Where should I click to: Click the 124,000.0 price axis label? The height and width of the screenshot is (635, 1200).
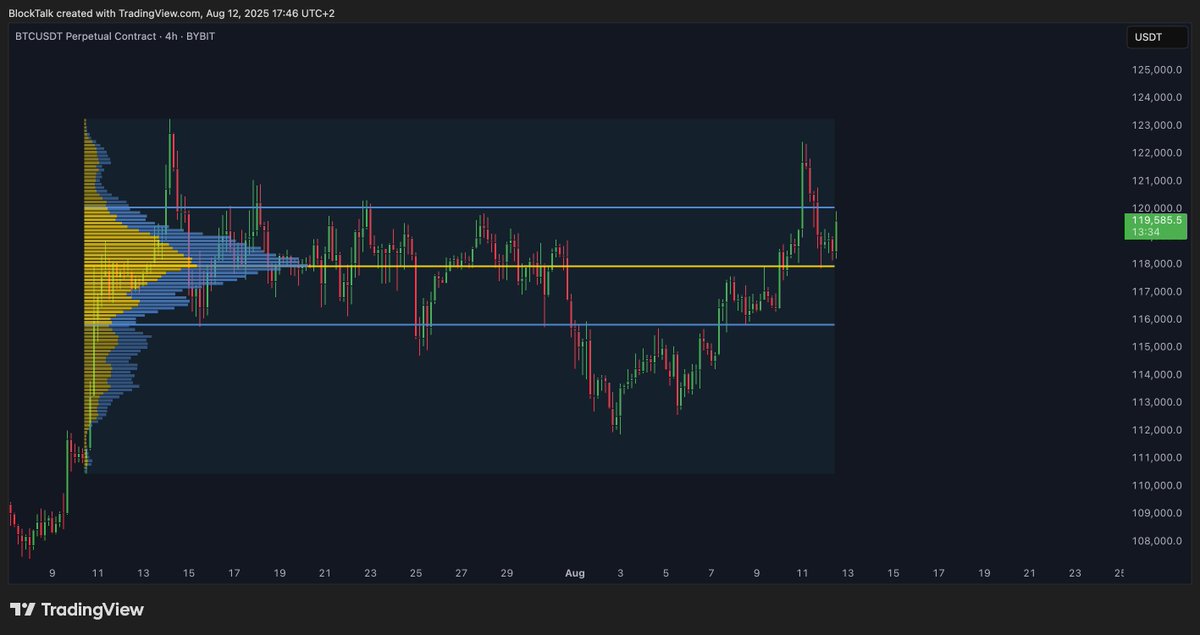pos(1158,98)
